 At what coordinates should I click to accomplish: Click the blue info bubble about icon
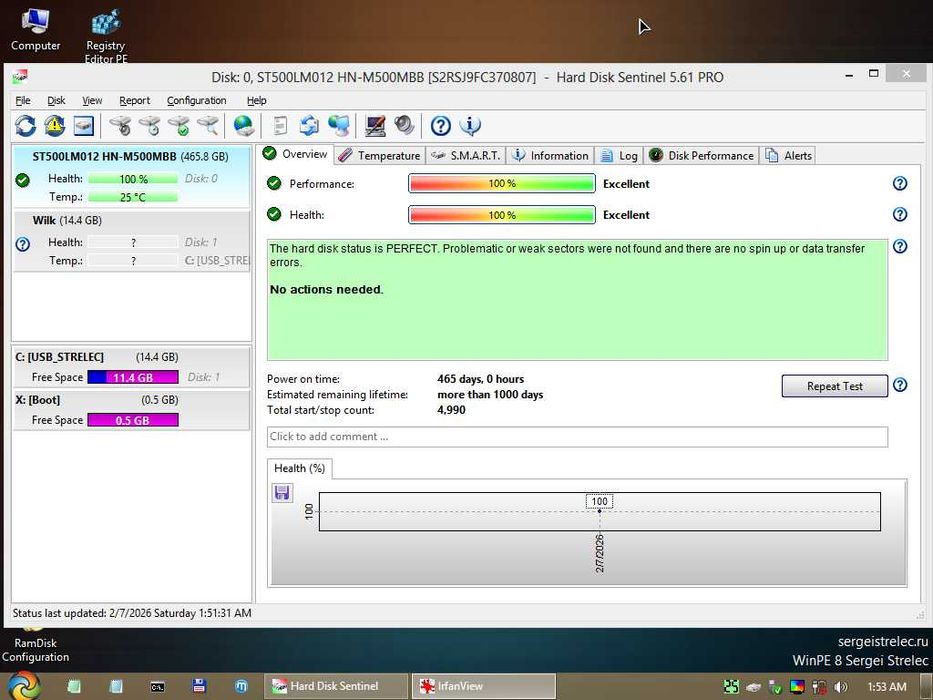click(x=470, y=126)
